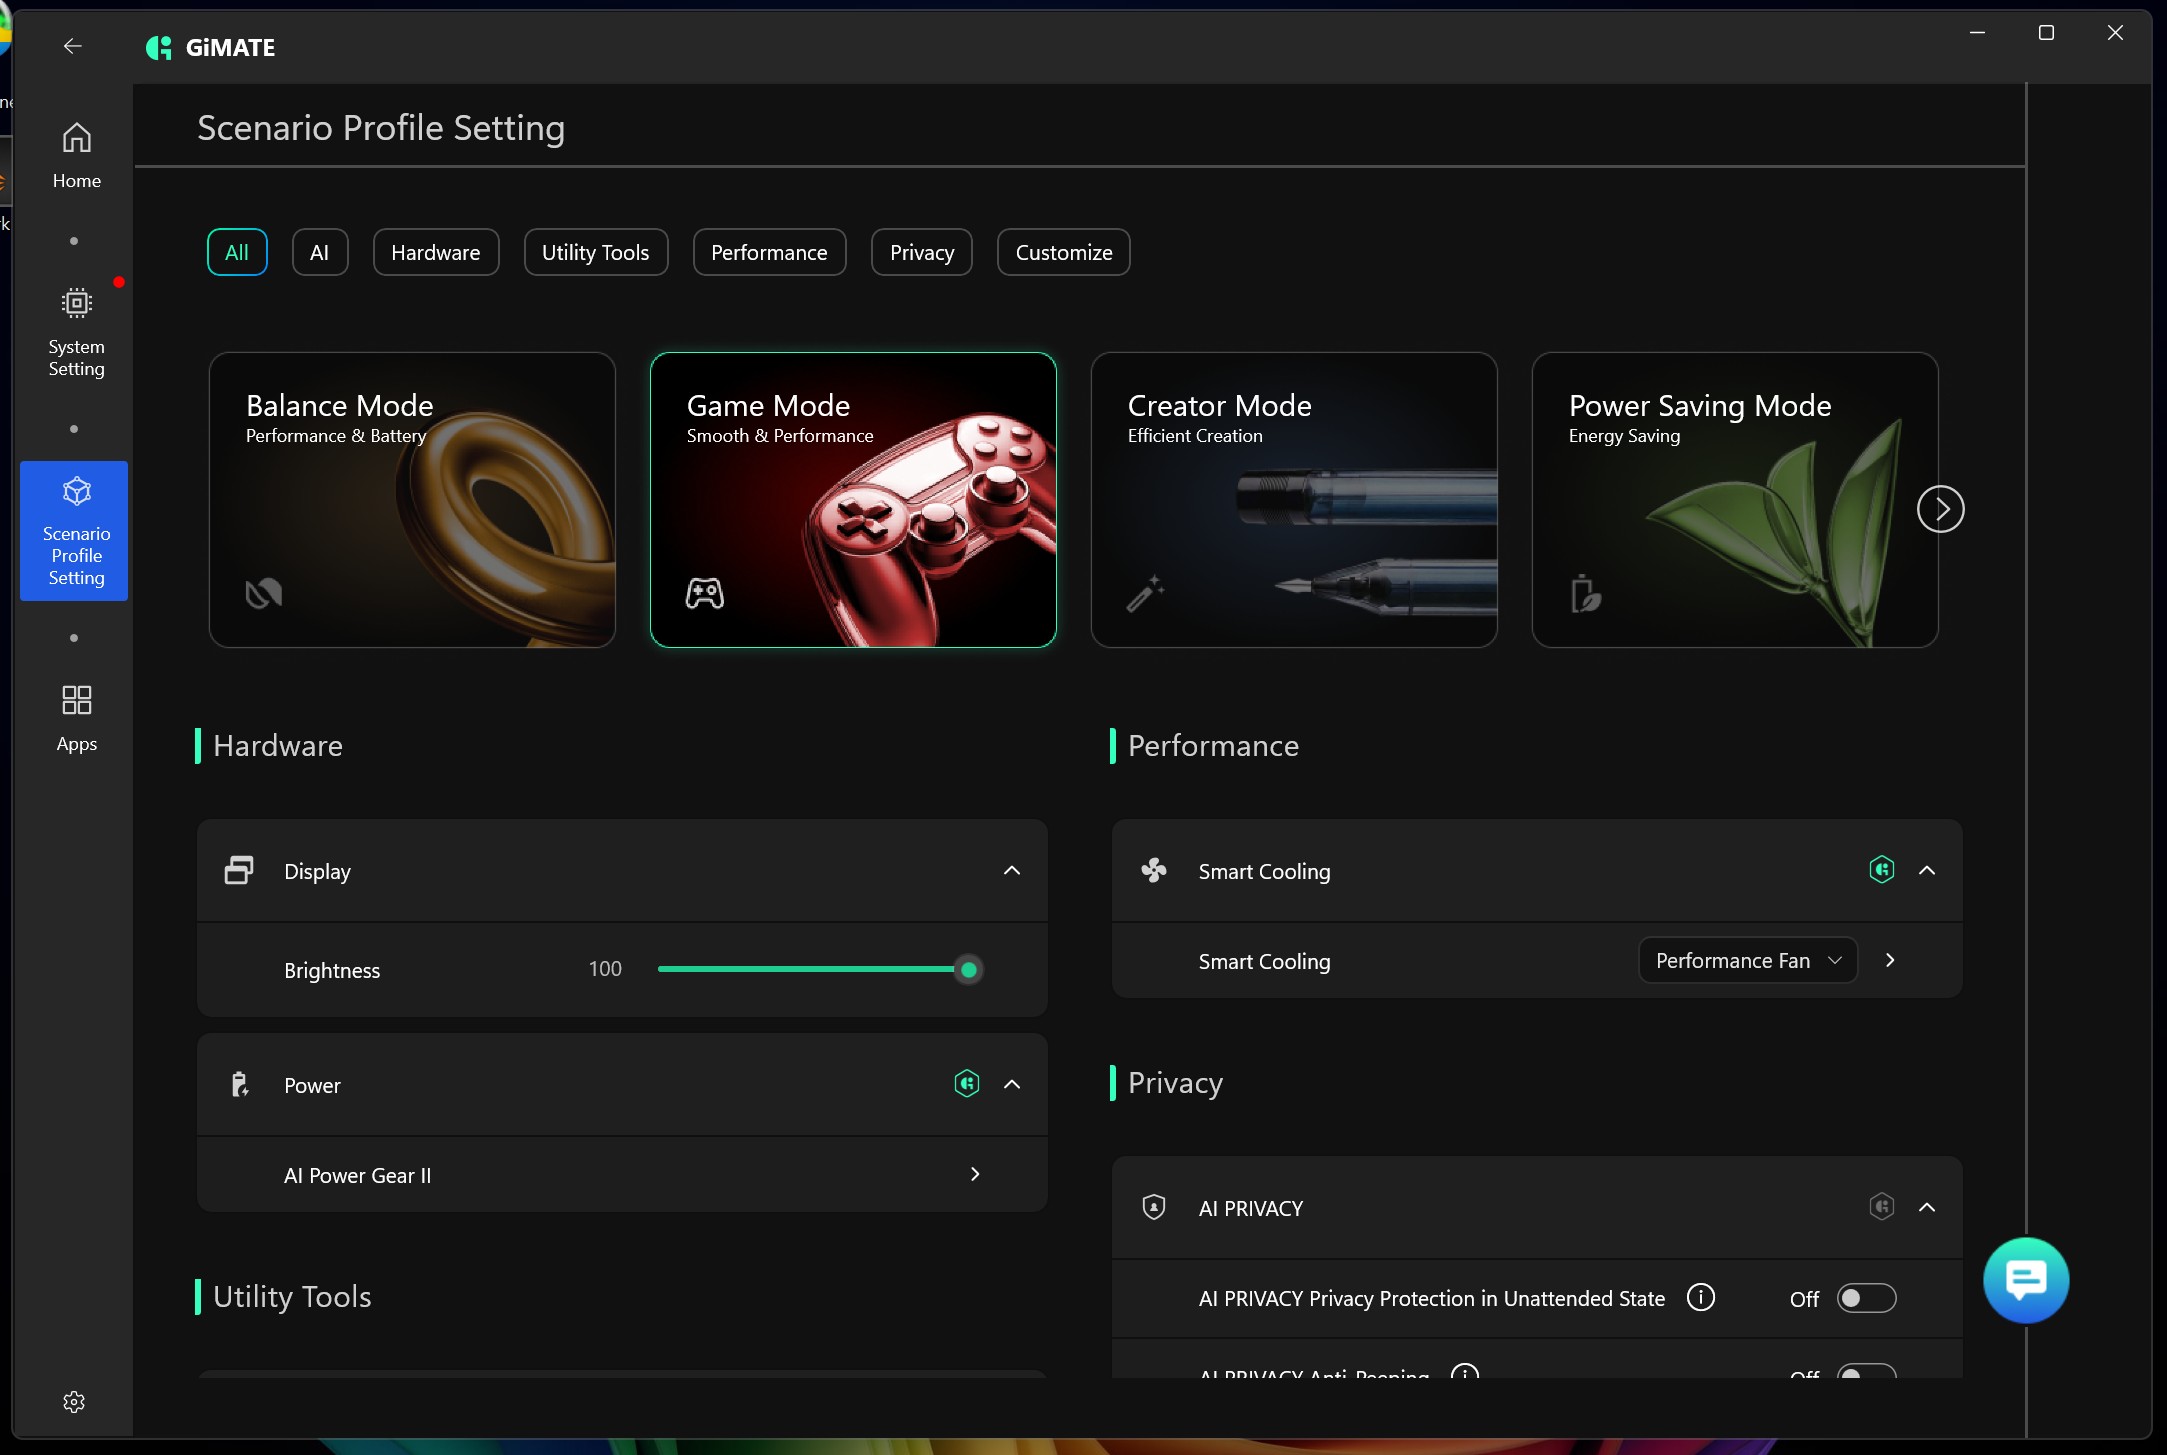Select the Creator Mode profile card
The image size is (2167, 1455).
tap(1293, 499)
